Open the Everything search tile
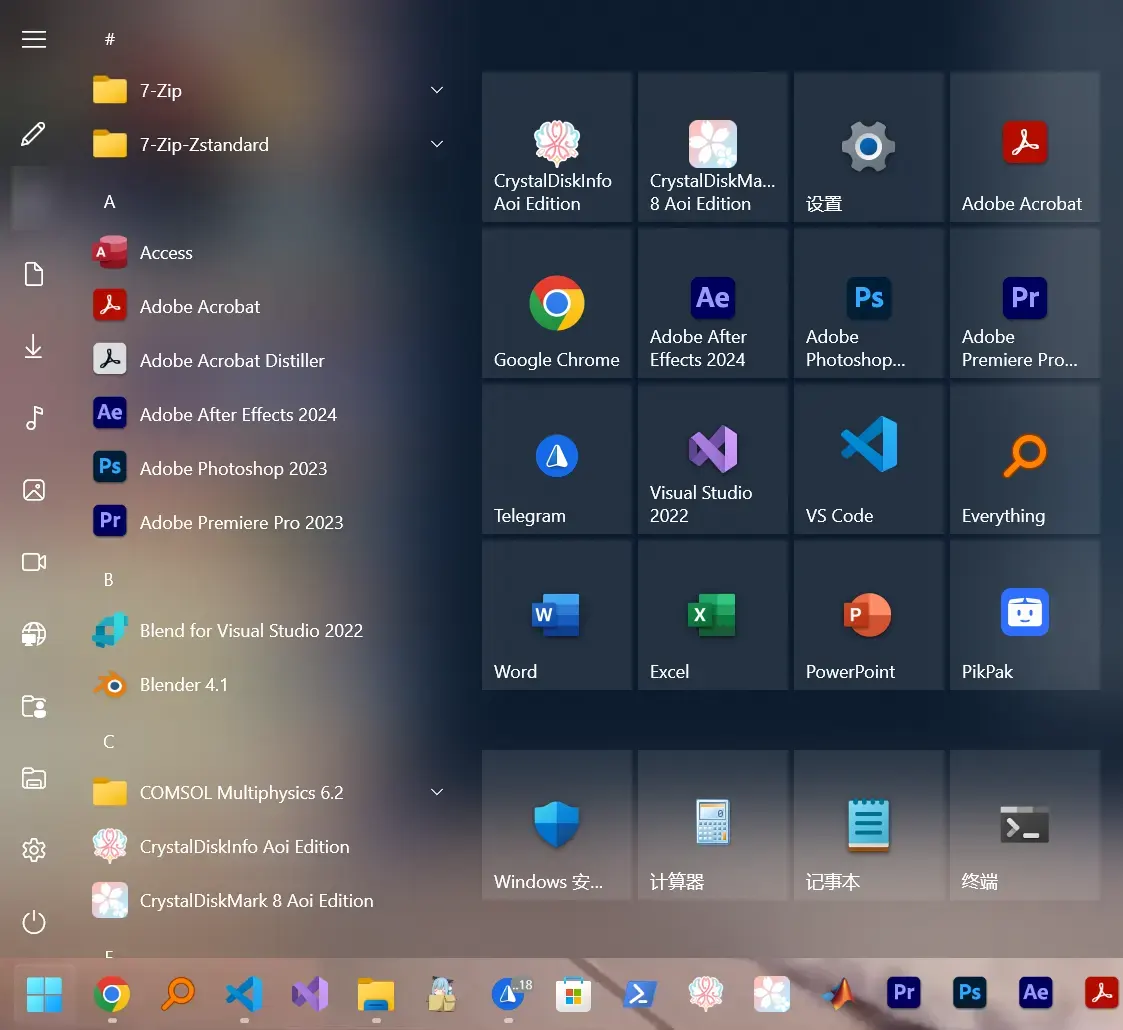 1024,459
